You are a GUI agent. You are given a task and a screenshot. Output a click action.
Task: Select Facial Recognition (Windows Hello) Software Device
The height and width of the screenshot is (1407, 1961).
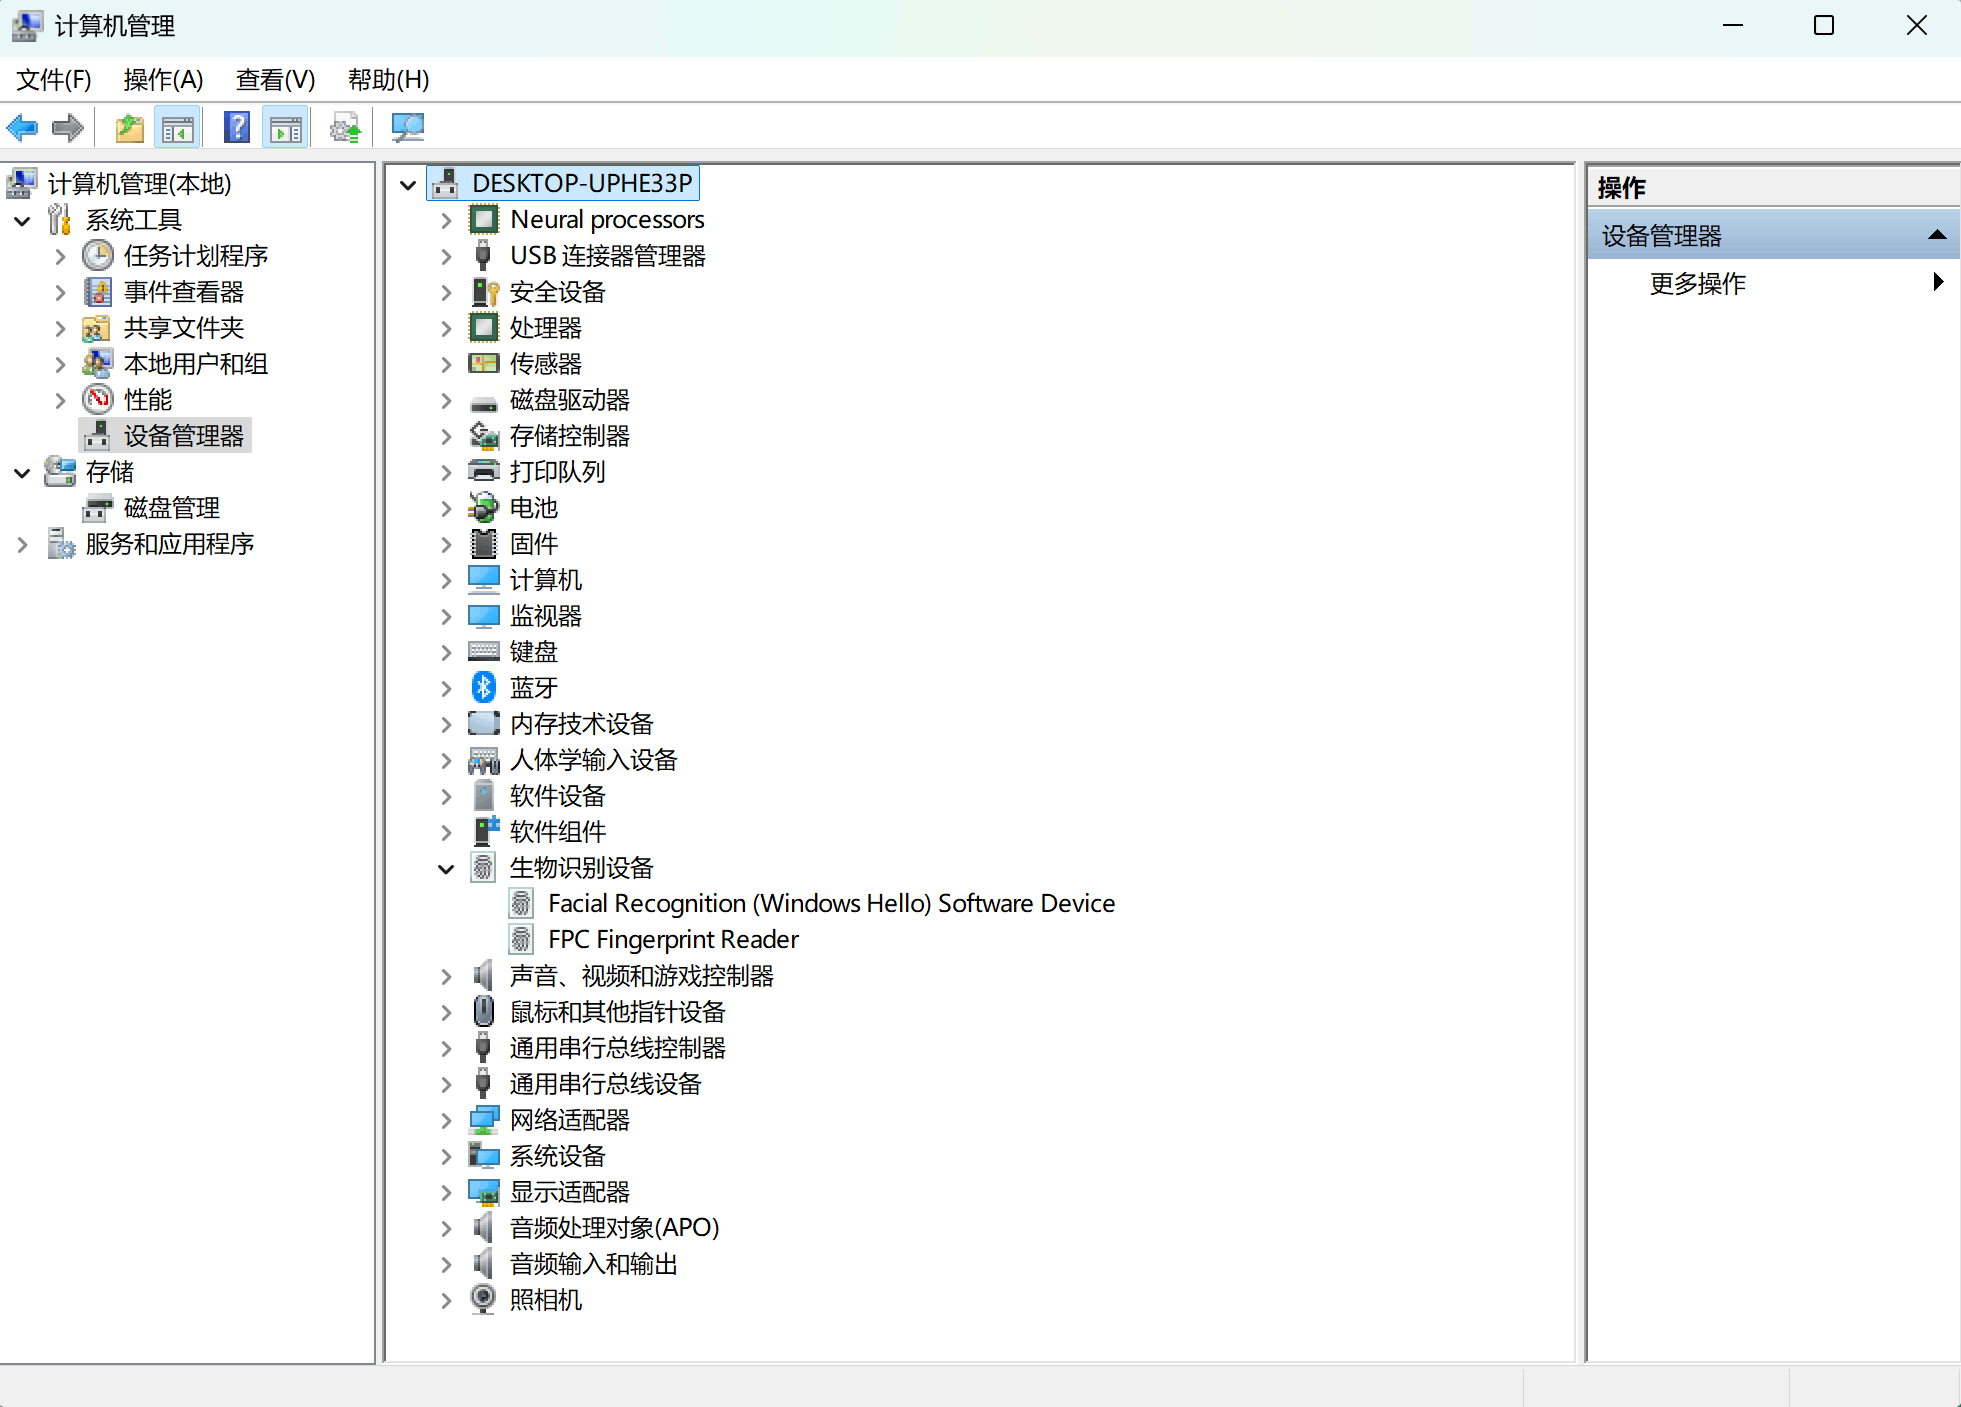[x=831, y=904]
